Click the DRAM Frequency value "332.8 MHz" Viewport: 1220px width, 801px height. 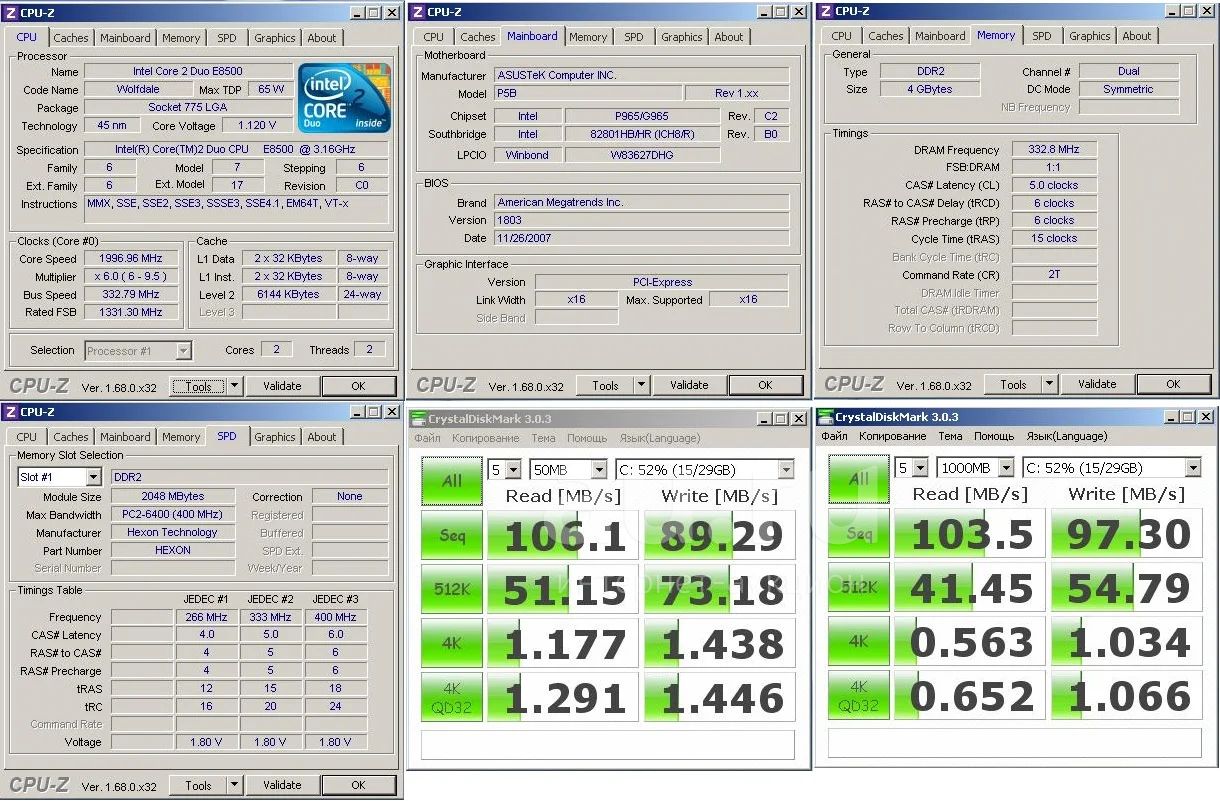[1054, 150]
